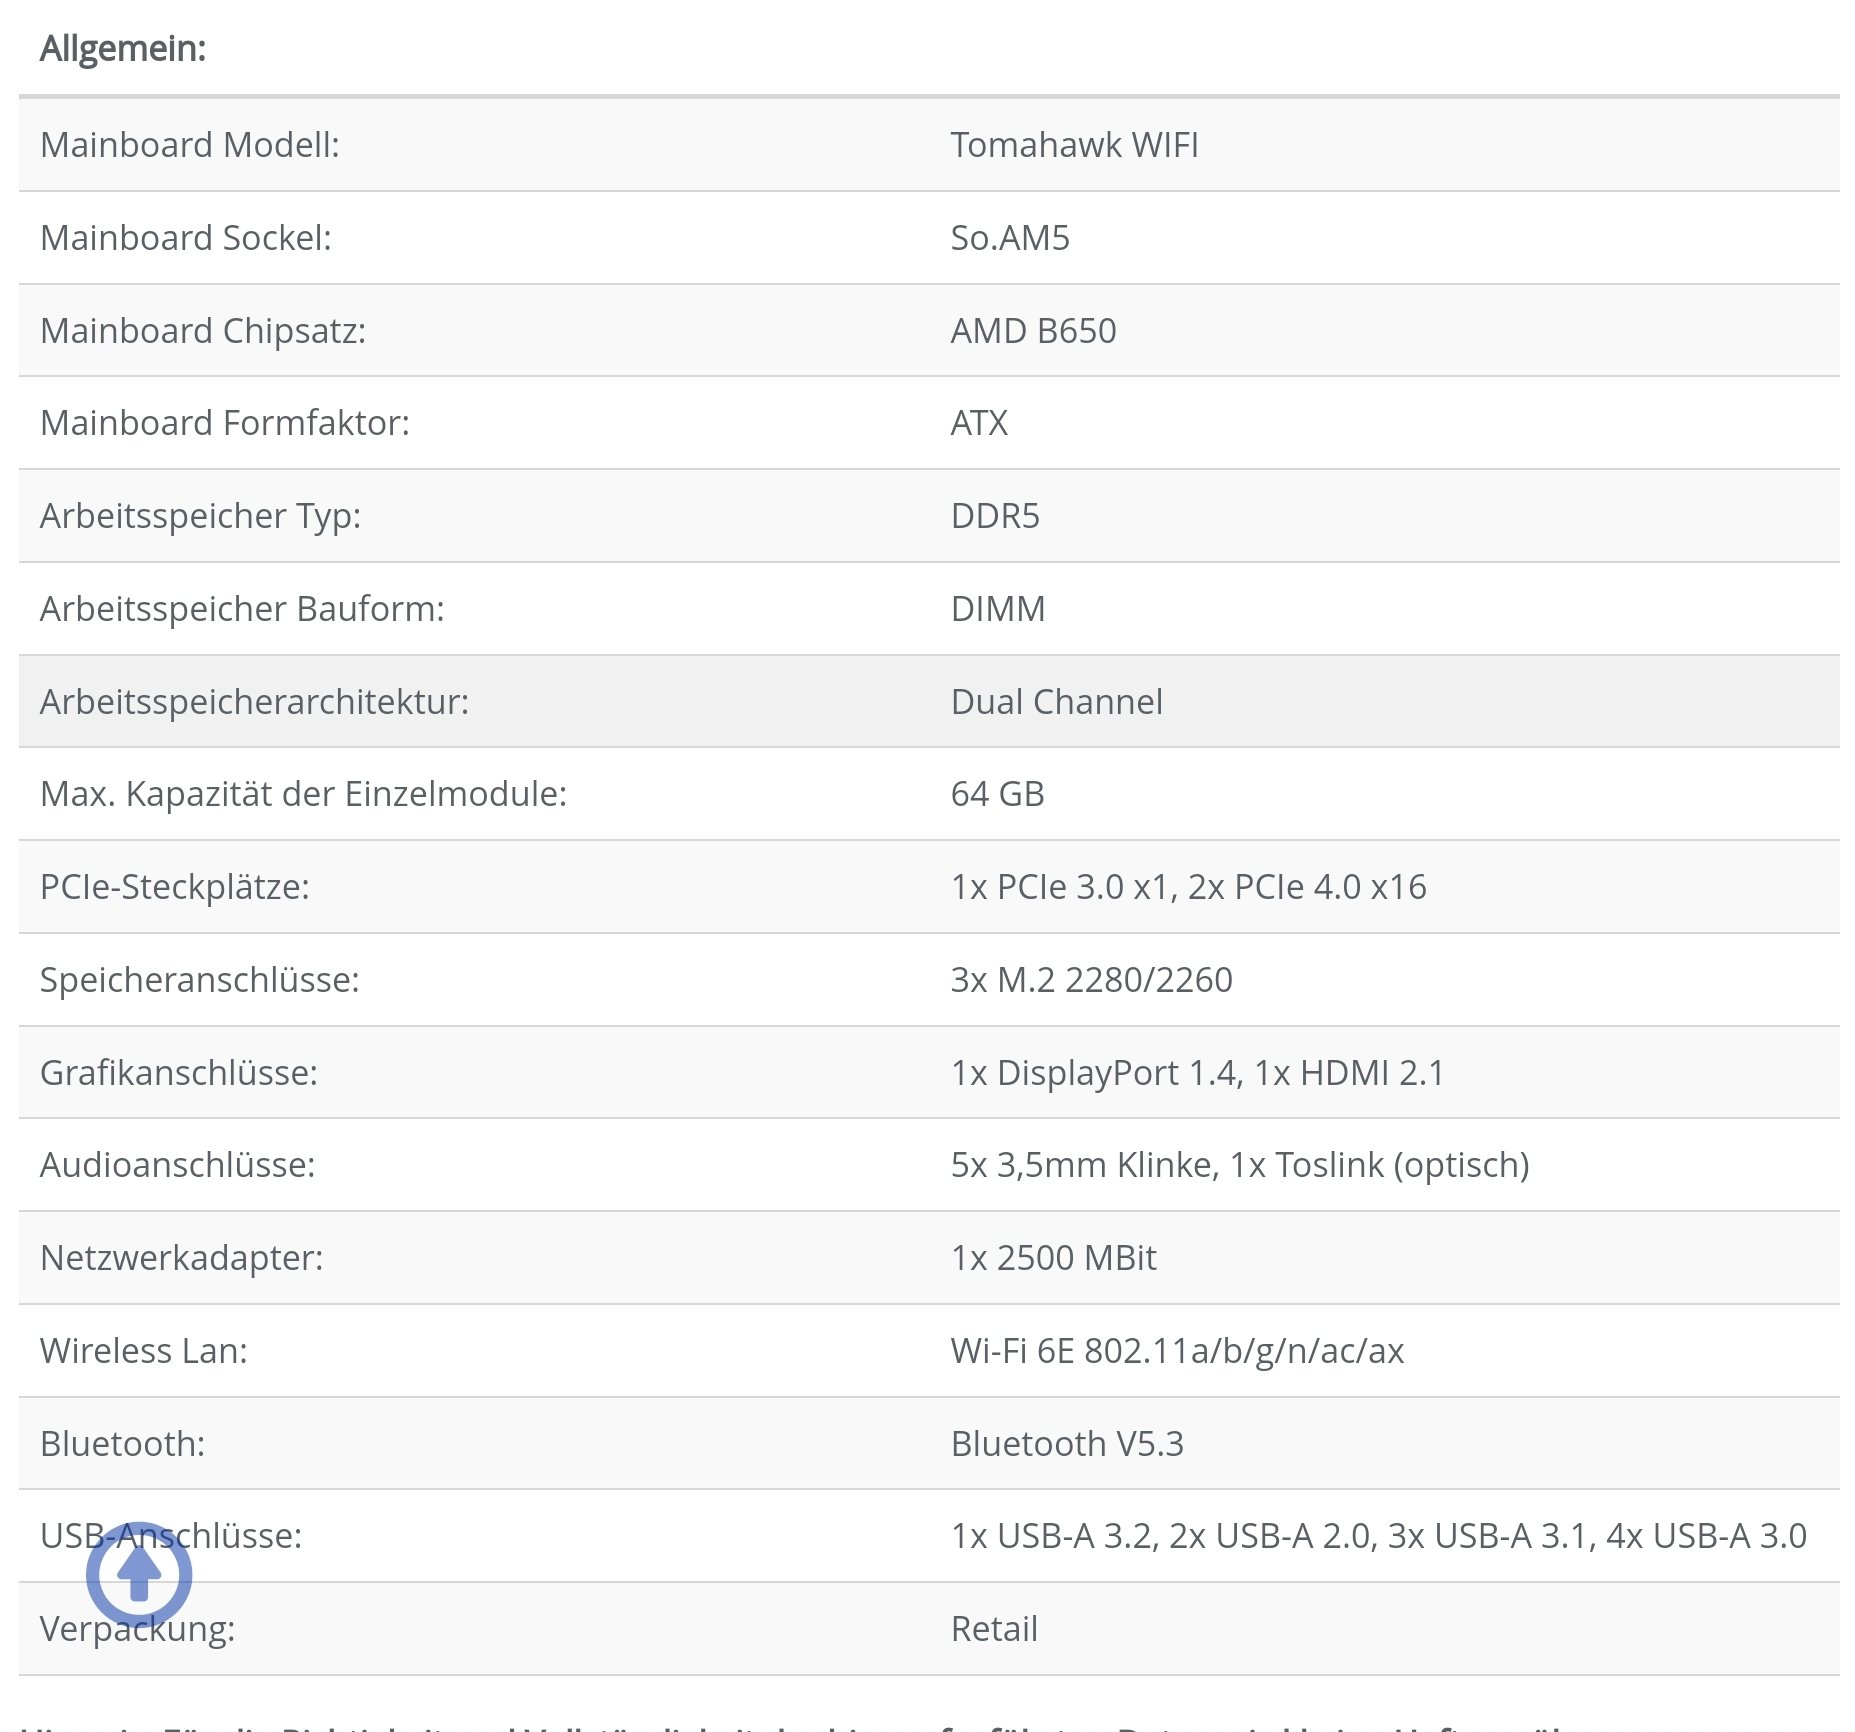Screen dimensions: 1855x1732
Task: Click the 'Netzwerkadapter:' label
Action: [x=182, y=1258]
